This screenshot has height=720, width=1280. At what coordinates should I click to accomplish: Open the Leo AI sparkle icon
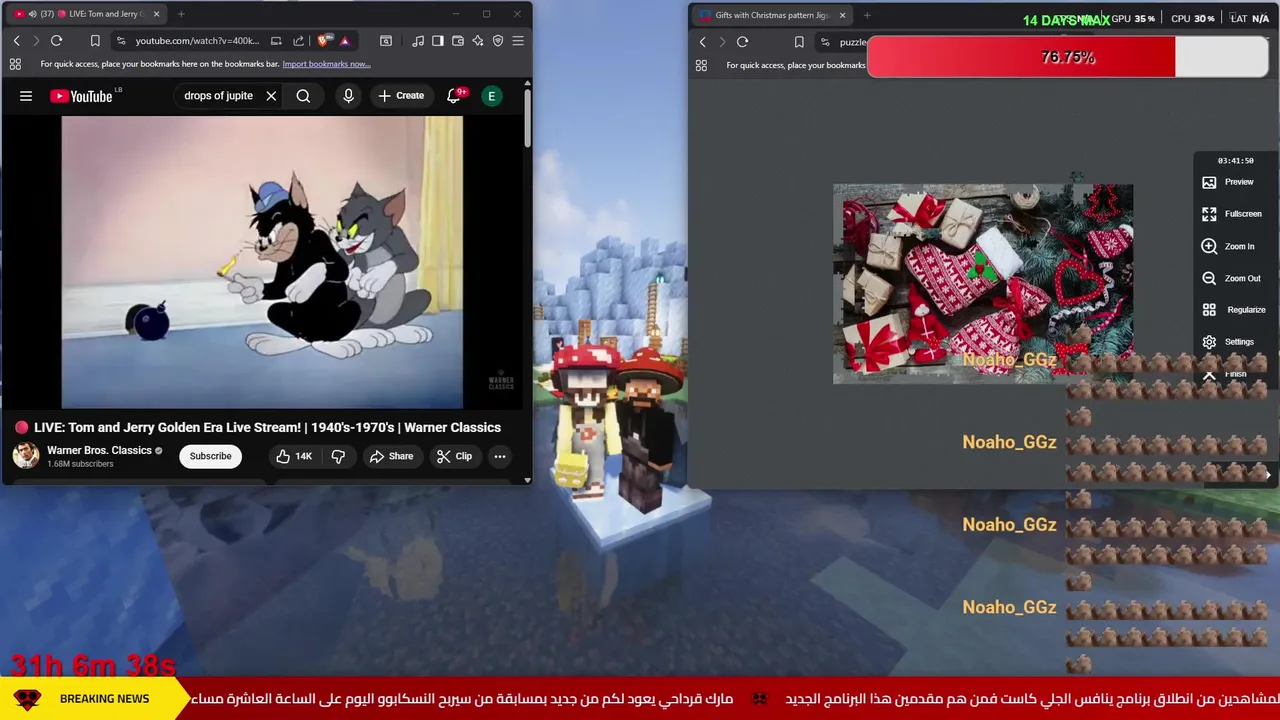tap(478, 41)
